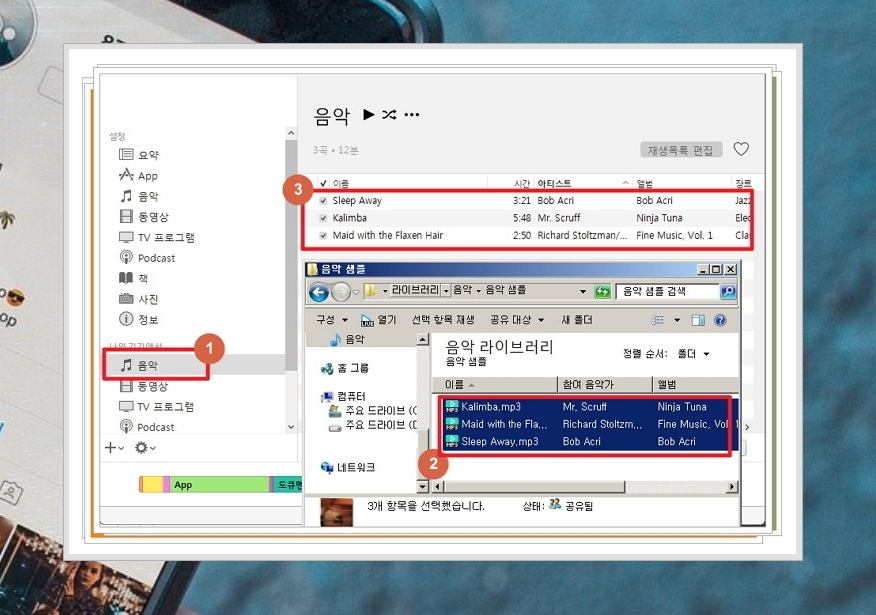Image resolution: width=876 pixels, height=615 pixels.
Task: Open the more options ellipsis
Action: (x=412, y=115)
